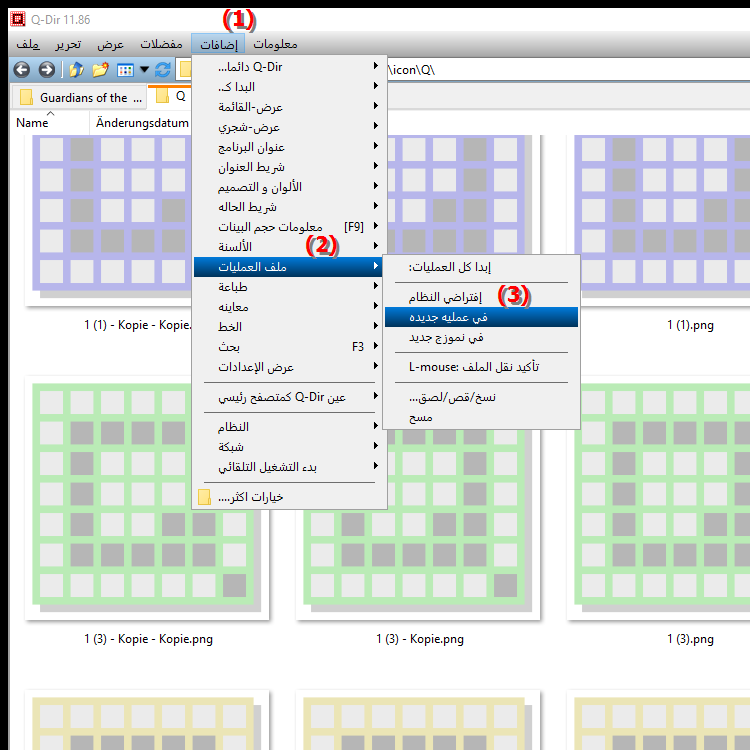Expand معلومات حجم البينات [F9] submenu
The height and width of the screenshot is (750, 750).
click(289, 227)
